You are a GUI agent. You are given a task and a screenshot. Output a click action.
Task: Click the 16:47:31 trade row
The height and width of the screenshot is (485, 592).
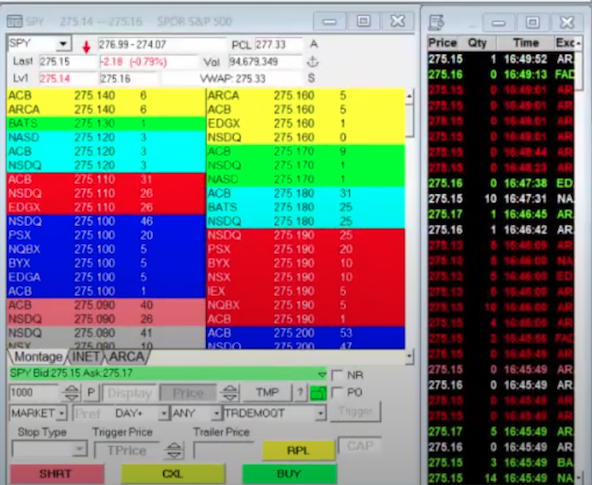[501, 199]
